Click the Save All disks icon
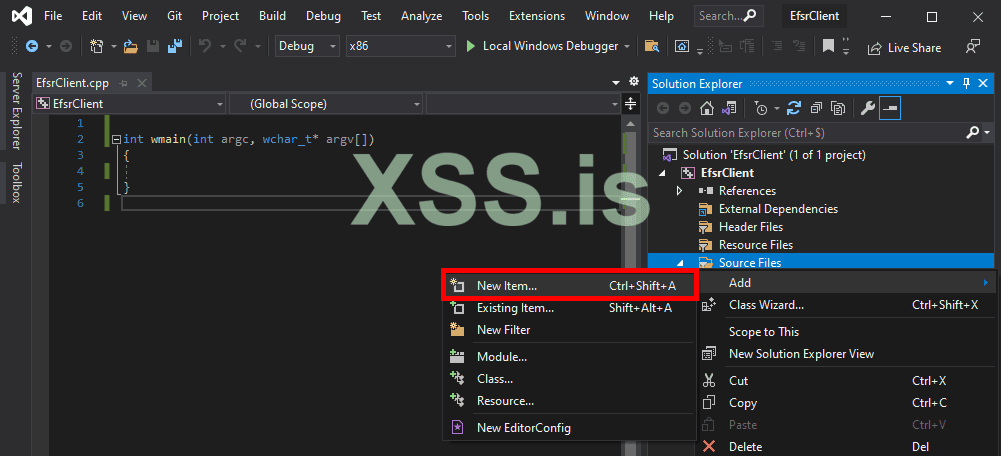The image size is (1001, 456). [x=174, y=46]
